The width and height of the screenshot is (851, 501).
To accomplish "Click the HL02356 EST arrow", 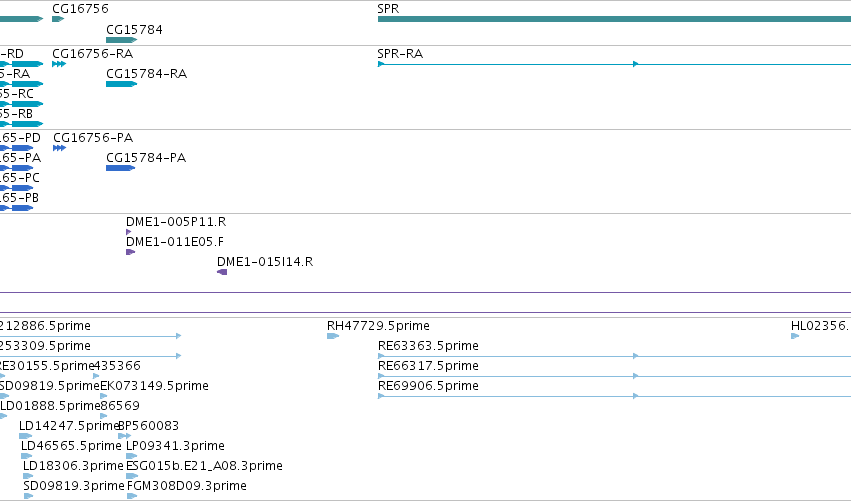I will [x=795, y=336].
